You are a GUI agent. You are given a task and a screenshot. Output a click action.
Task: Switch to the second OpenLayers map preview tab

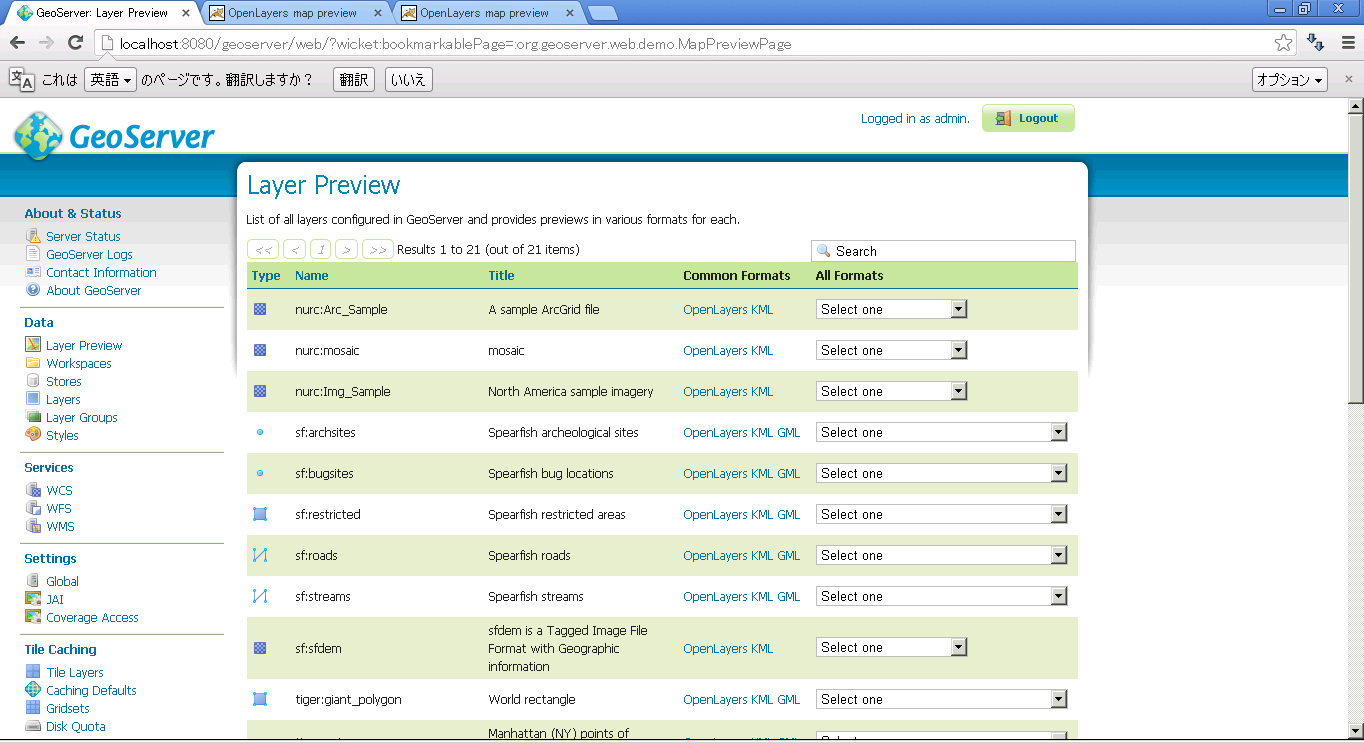tap(485, 13)
